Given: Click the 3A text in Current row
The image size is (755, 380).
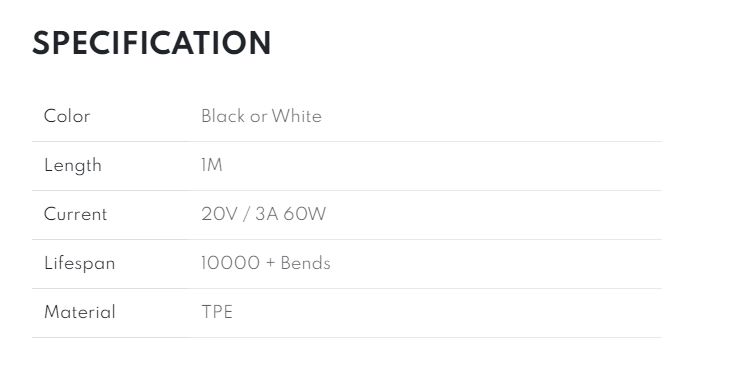Looking at the screenshot, I should 267,214.
